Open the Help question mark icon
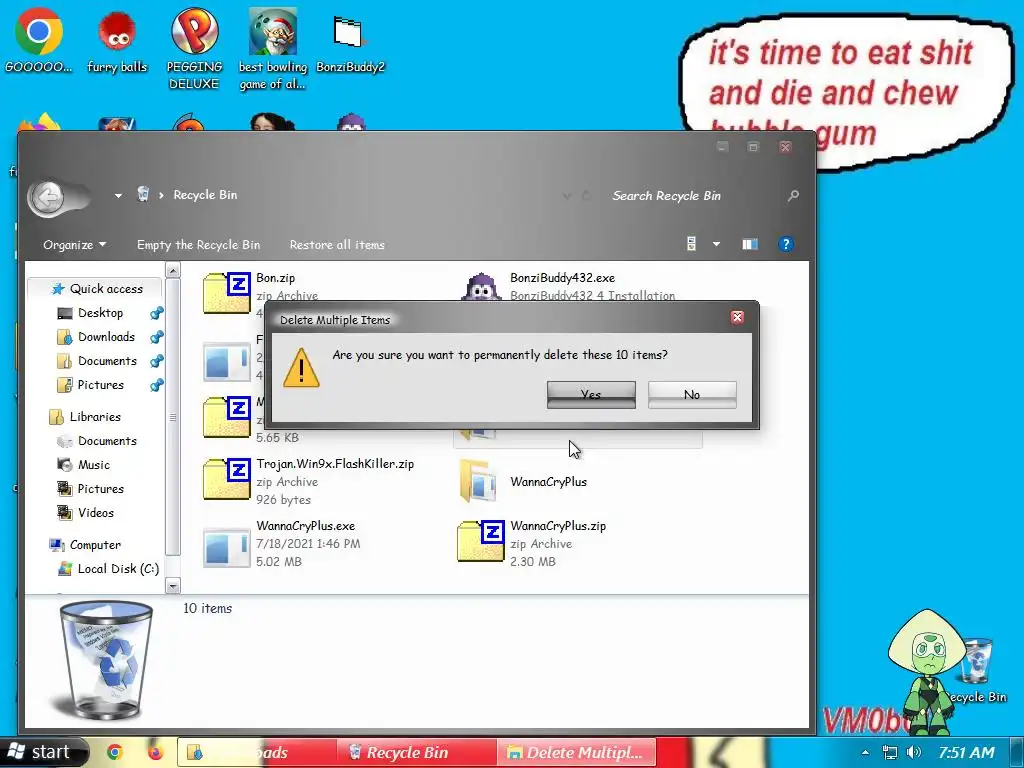The height and width of the screenshot is (768, 1024). pyautogui.click(x=786, y=244)
